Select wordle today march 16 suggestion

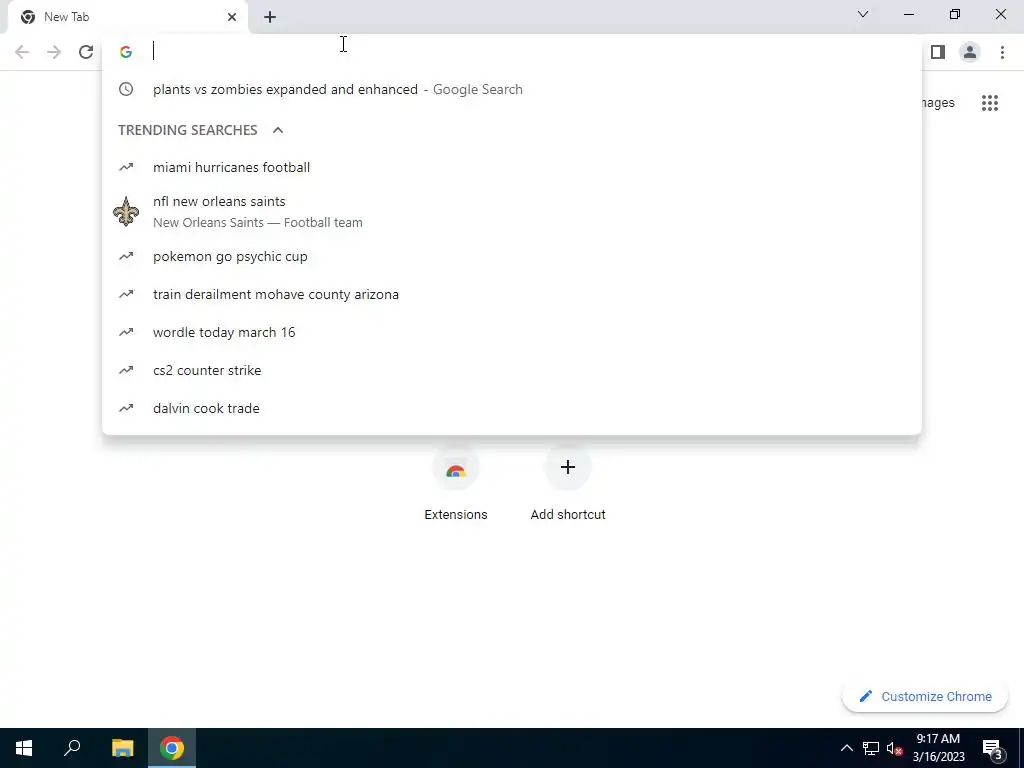[512, 332]
